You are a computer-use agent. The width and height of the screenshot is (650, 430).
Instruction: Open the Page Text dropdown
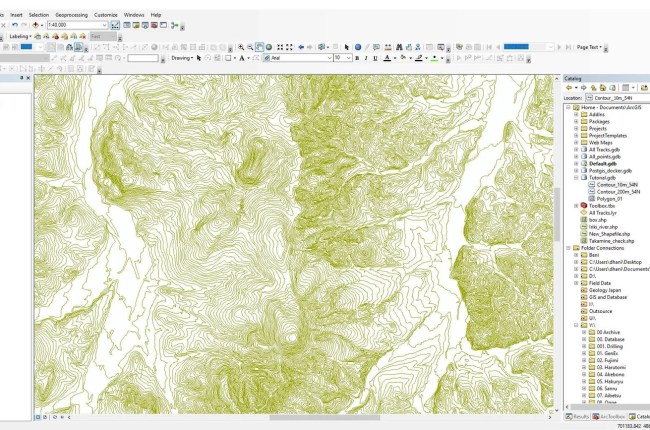589,47
